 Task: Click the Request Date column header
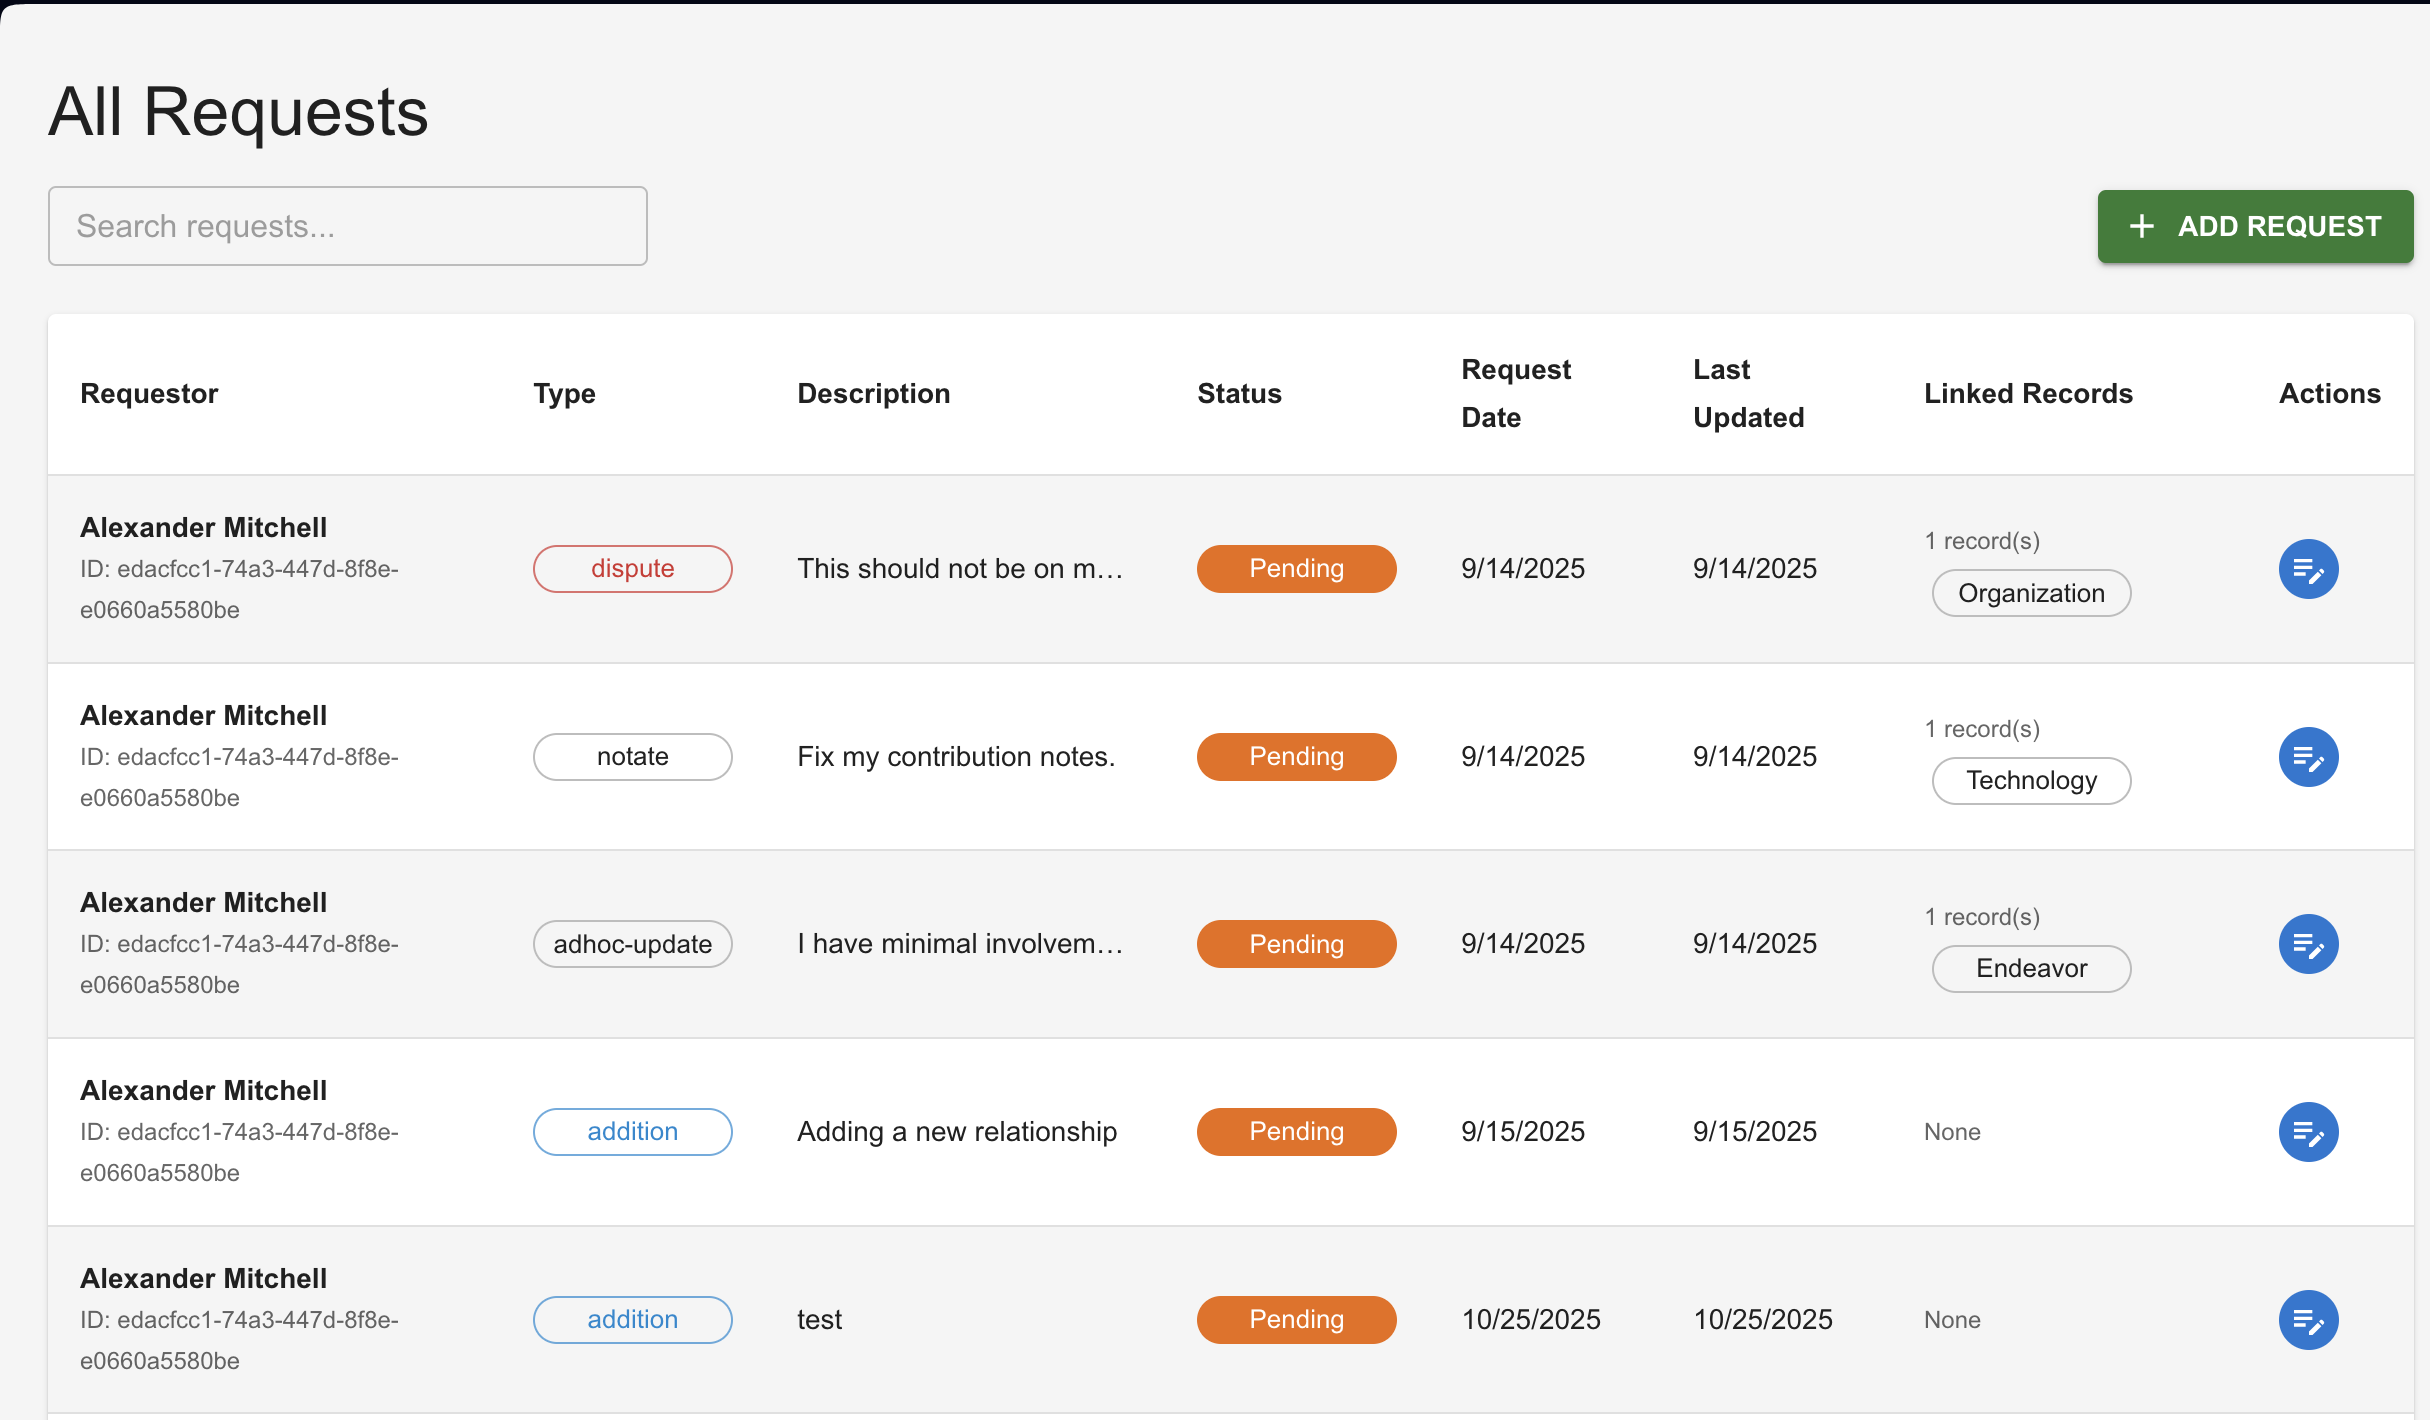[x=1515, y=393]
